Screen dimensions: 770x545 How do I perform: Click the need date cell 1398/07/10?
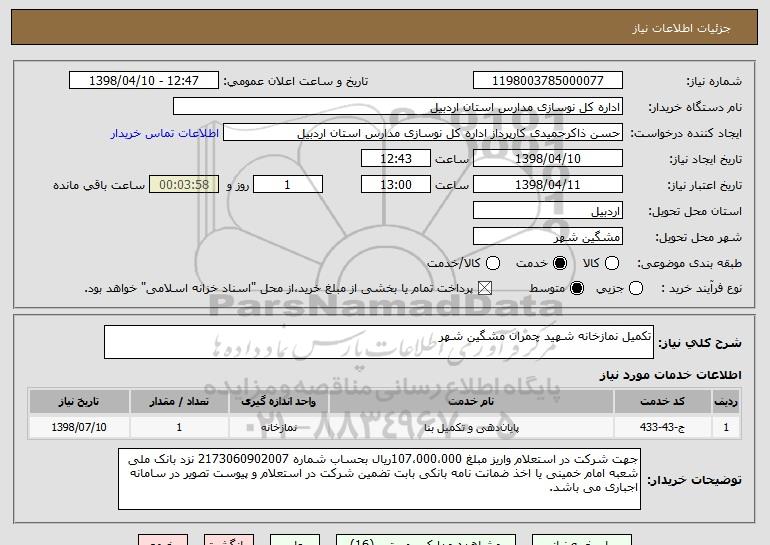pos(79,427)
